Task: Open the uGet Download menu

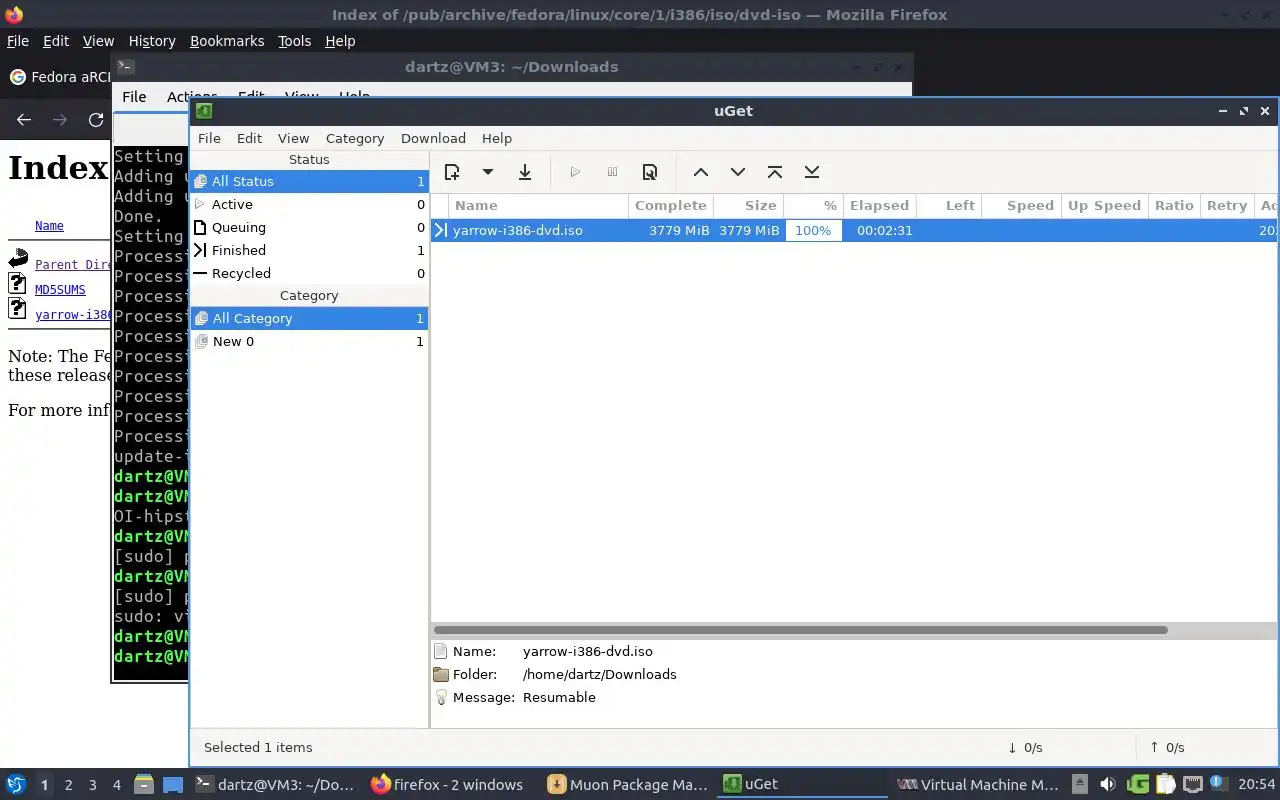Action: (x=433, y=138)
